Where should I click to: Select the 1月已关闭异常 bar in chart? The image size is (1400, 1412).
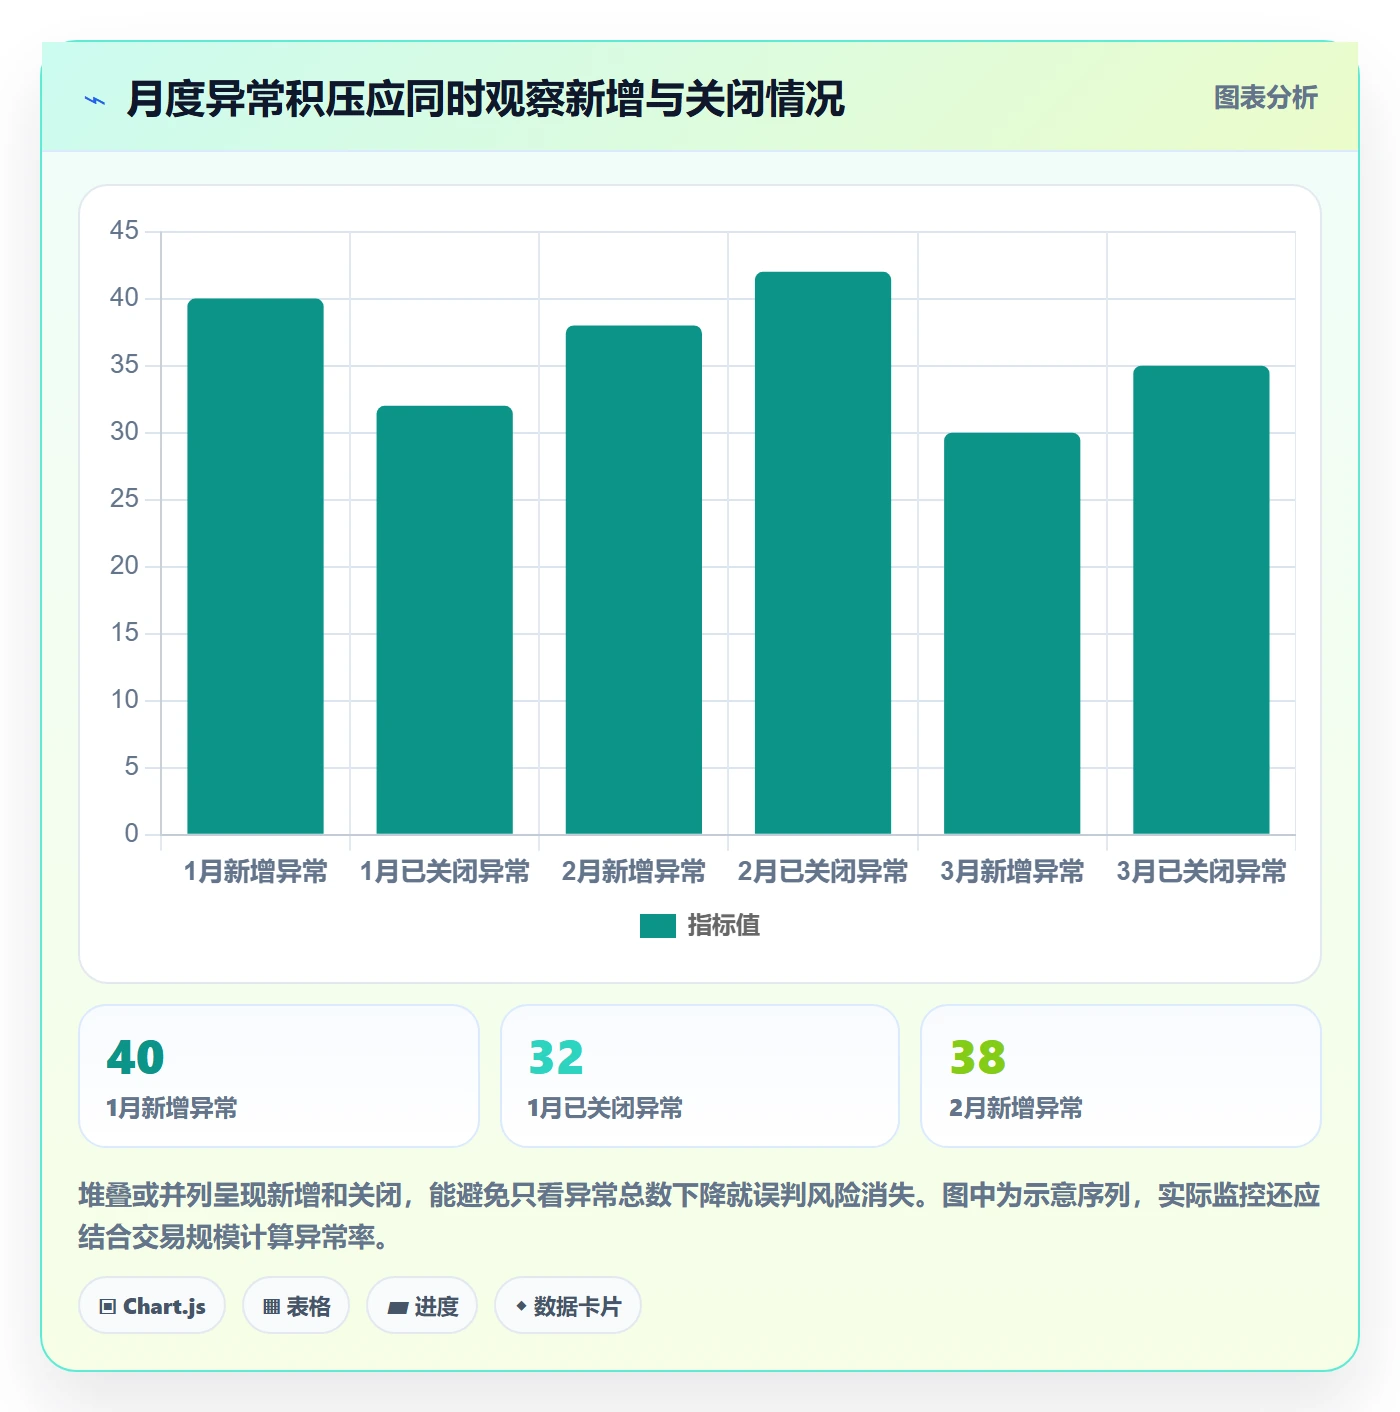click(x=445, y=620)
